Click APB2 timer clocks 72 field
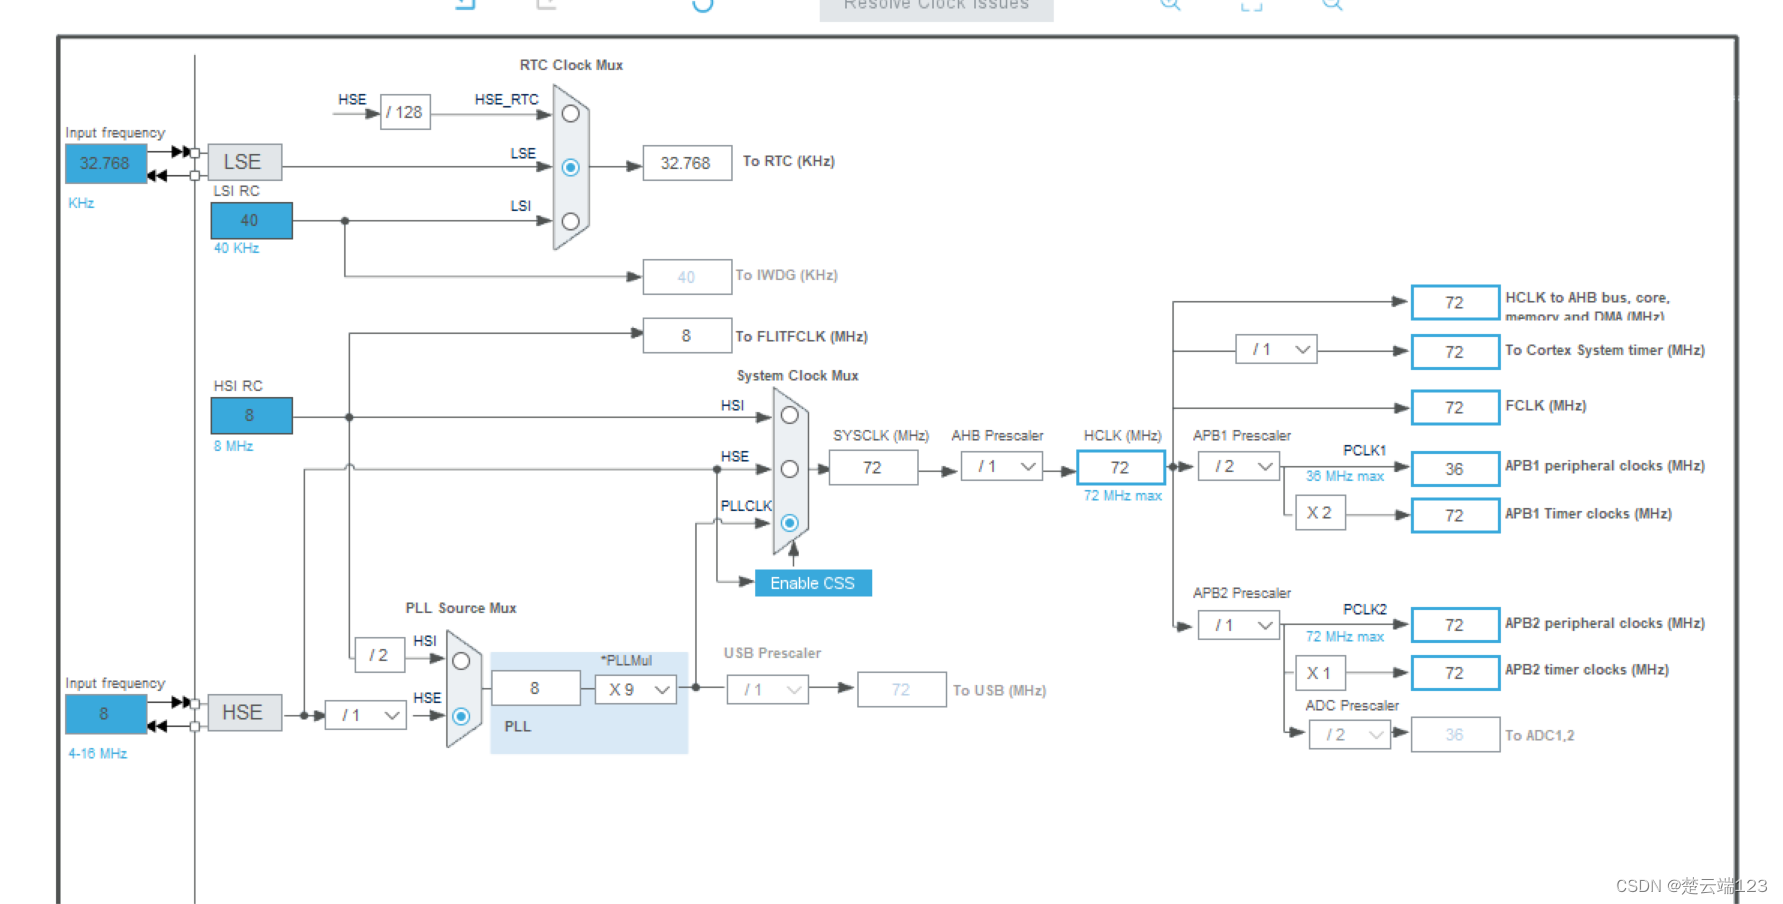 1455,674
